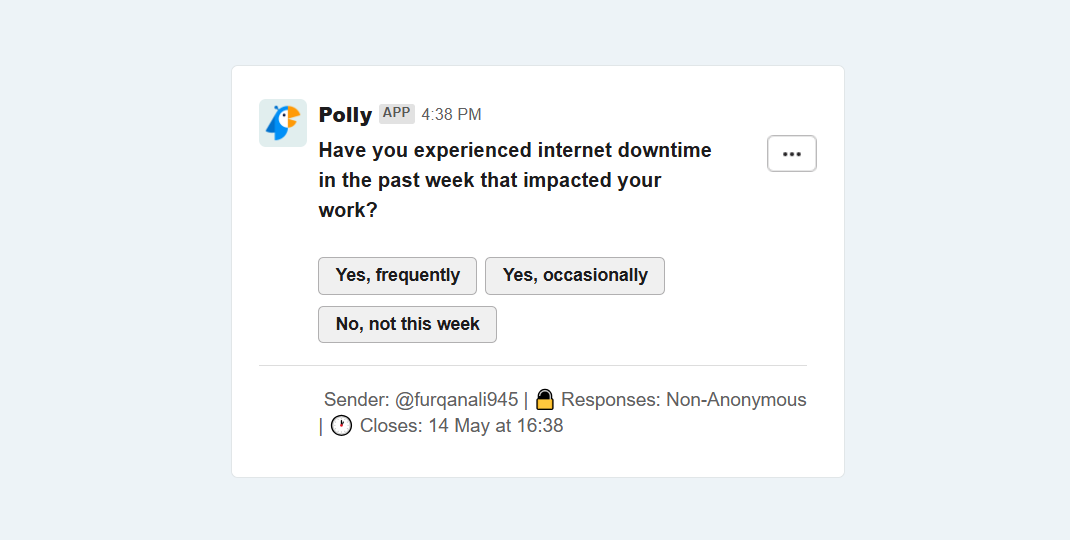Select "No, not this week" answer
1070x540 pixels.
(x=407, y=324)
